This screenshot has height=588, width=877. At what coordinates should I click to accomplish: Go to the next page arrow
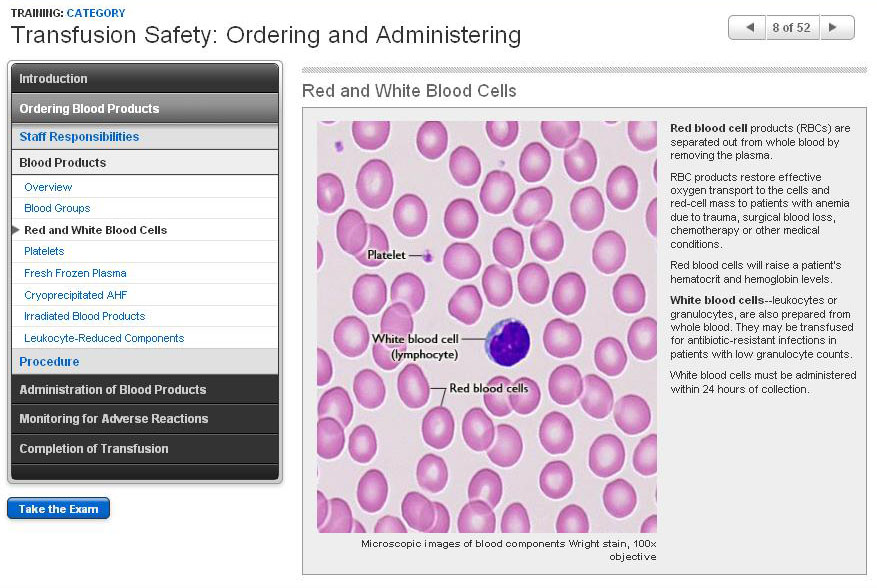click(836, 27)
